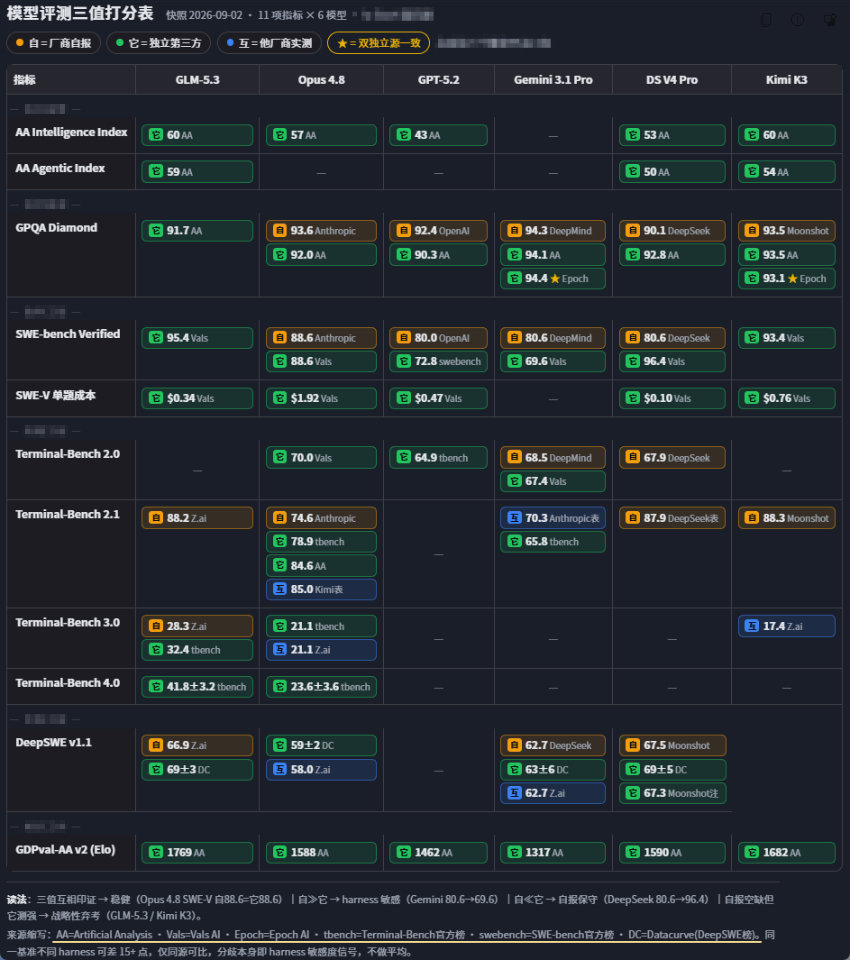Viewport: 850px width, 960px height.
Task: Click the 96.4 Vals chip under DS V4 Pro
Action: click(x=672, y=361)
